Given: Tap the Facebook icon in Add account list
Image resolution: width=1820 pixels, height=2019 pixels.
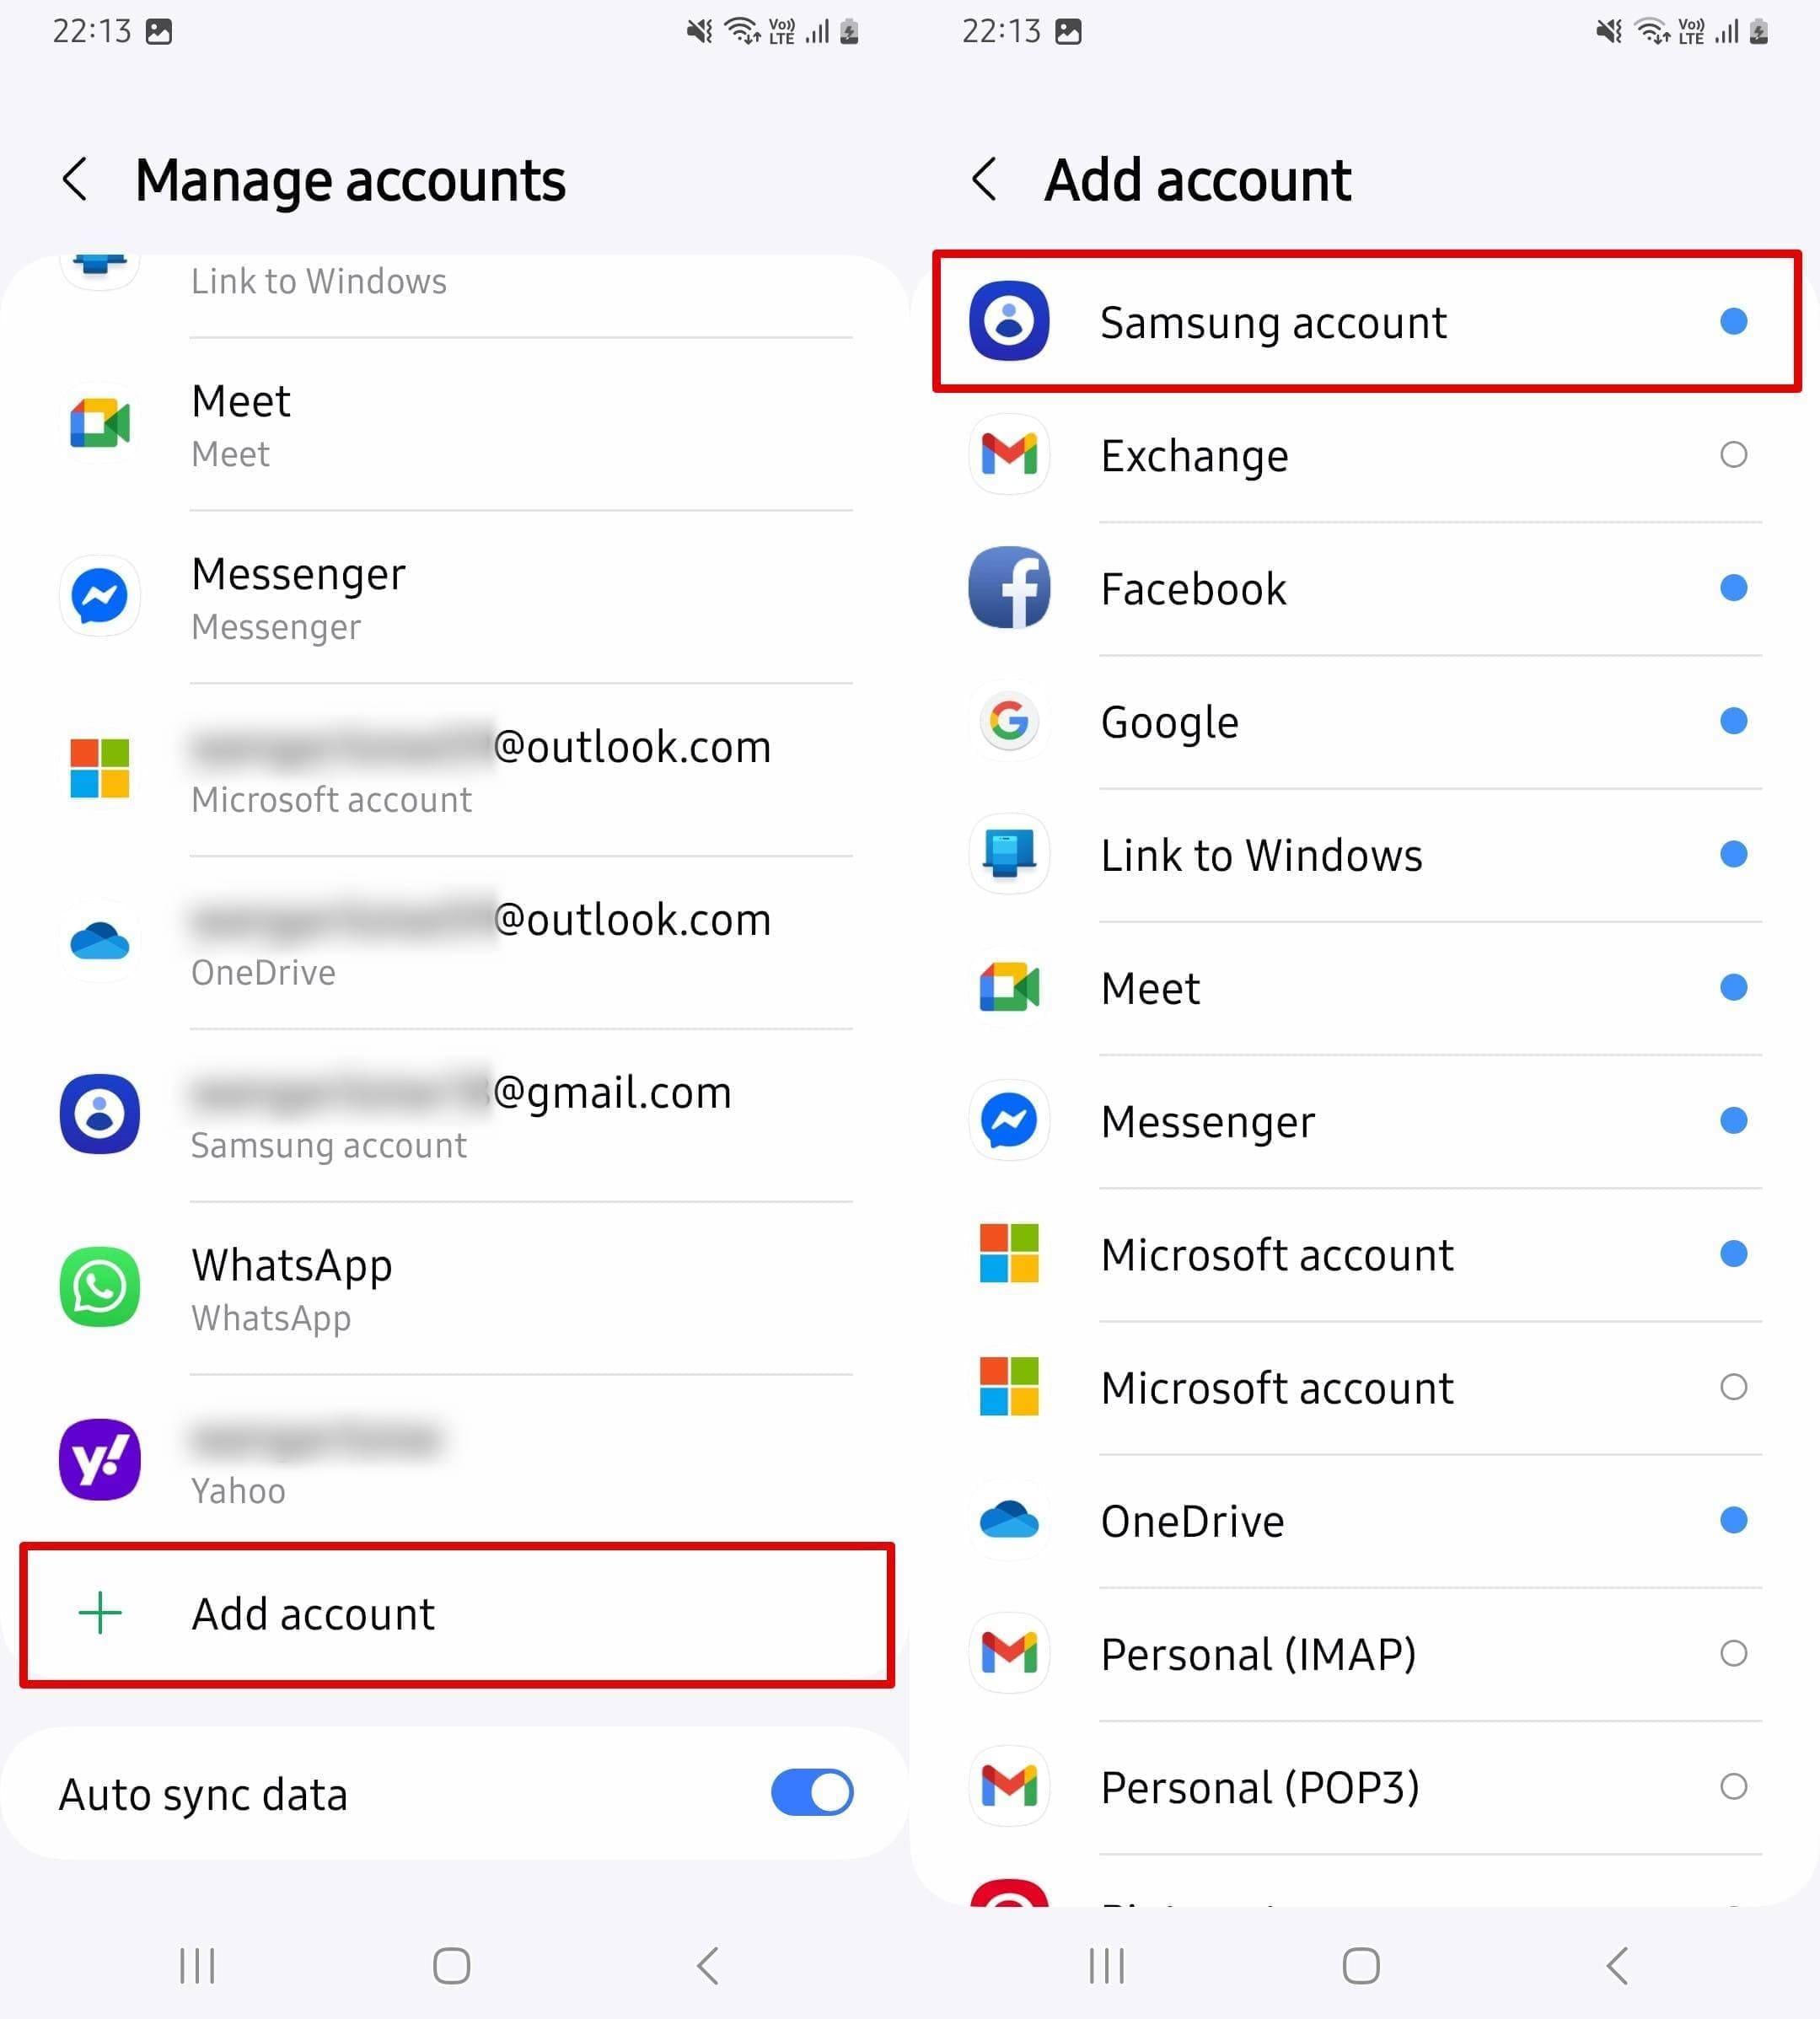Looking at the screenshot, I should pyautogui.click(x=1010, y=588).
